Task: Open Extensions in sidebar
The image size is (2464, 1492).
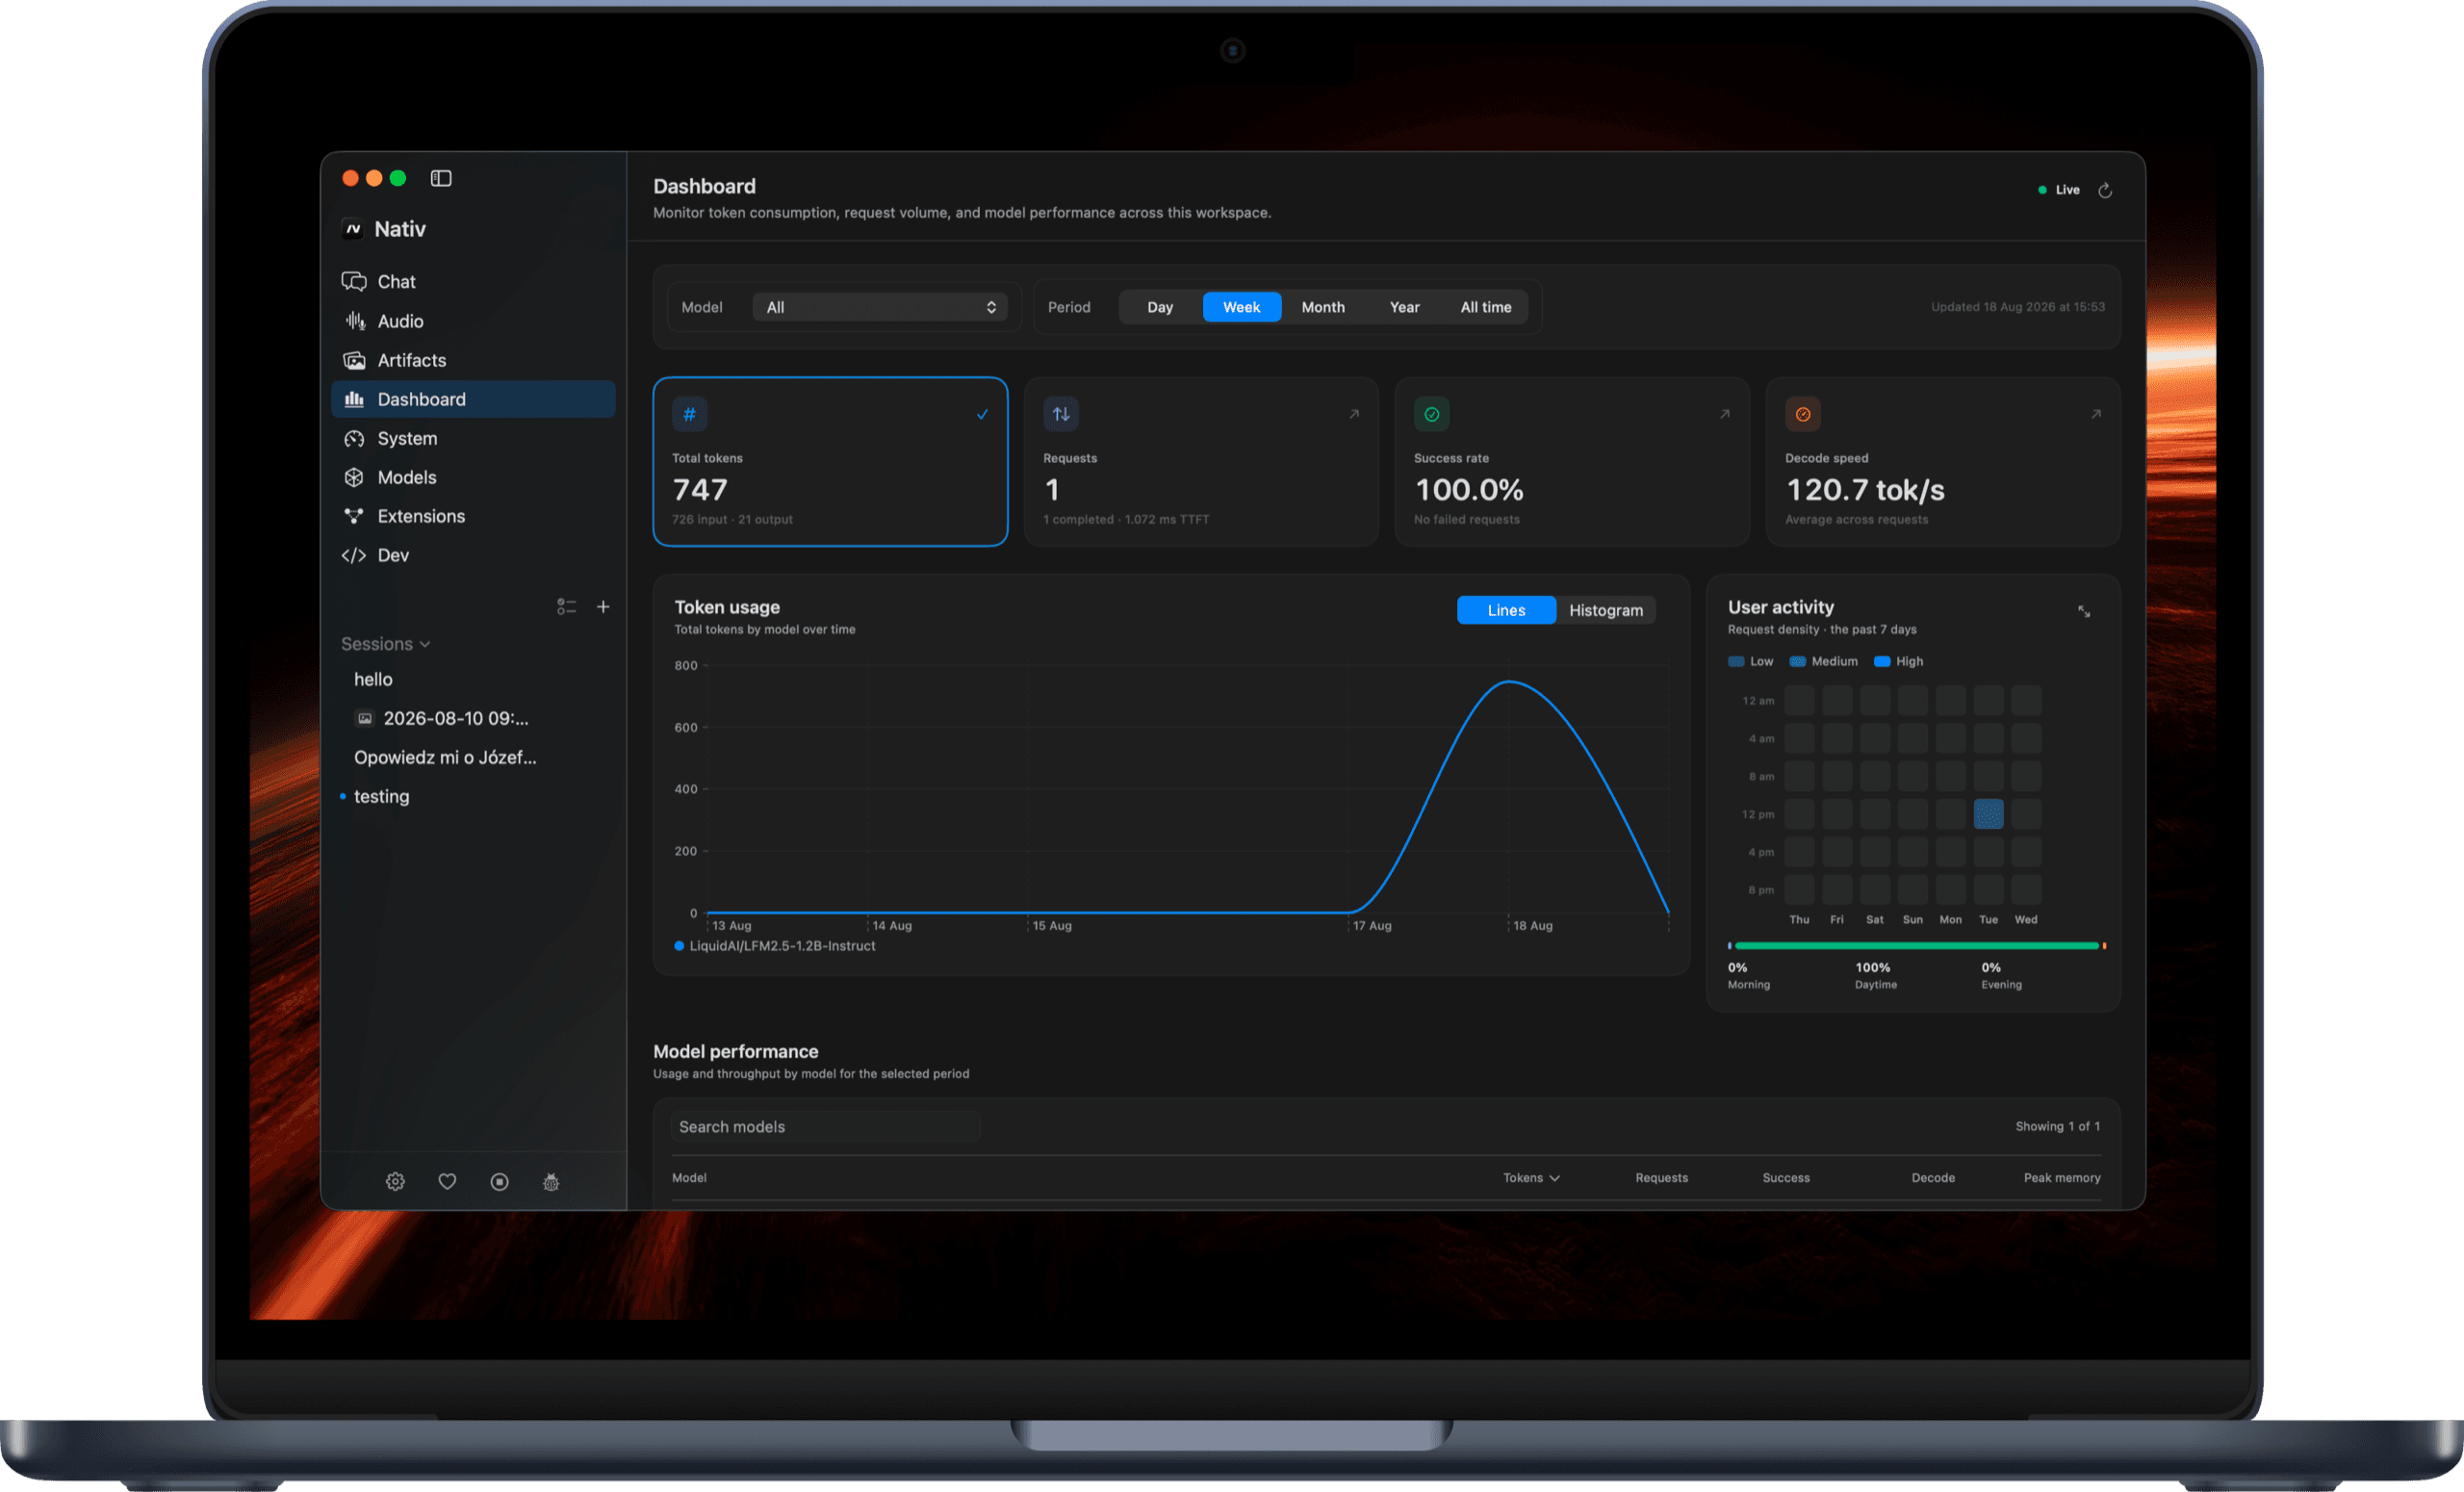Action: (x=472, y=516)
